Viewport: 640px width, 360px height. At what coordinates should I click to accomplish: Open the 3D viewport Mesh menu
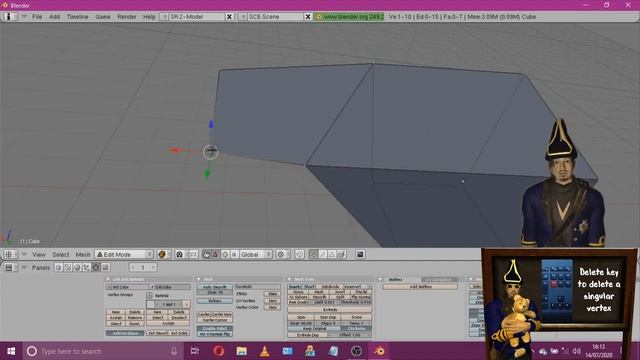click(x=83, y=254)
